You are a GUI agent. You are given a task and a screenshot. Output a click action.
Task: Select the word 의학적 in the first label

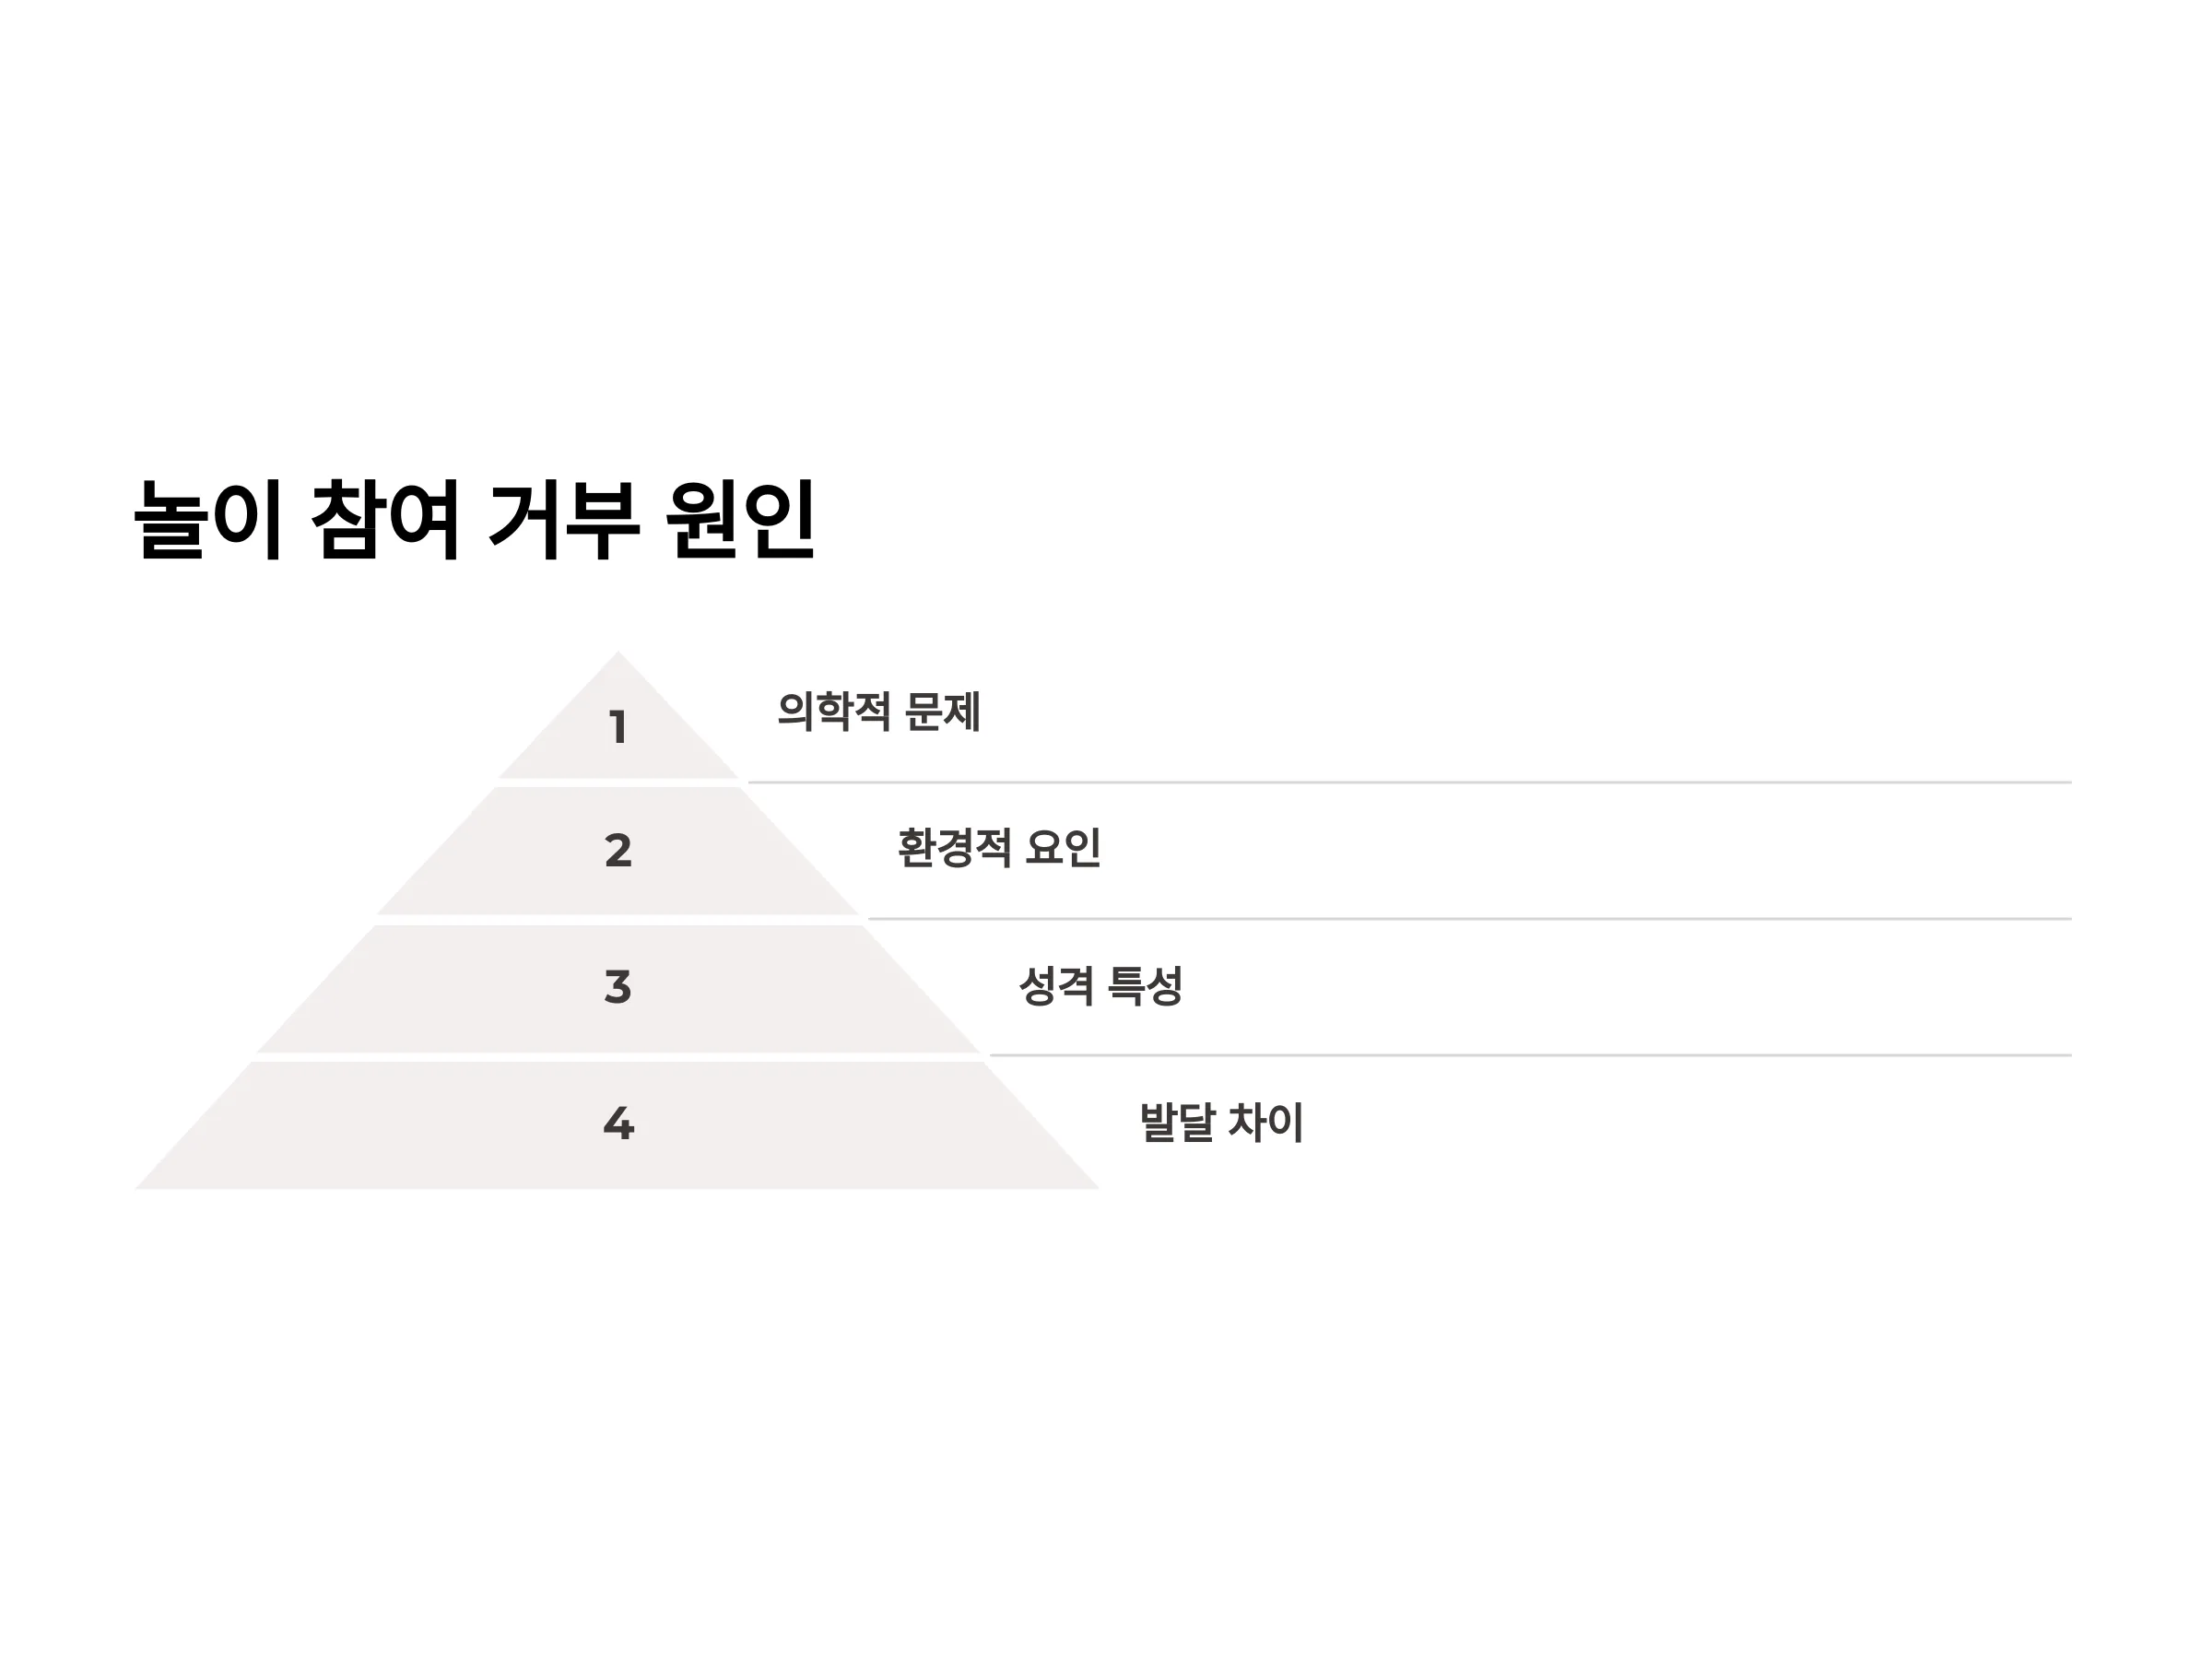(x=834, y=712)
